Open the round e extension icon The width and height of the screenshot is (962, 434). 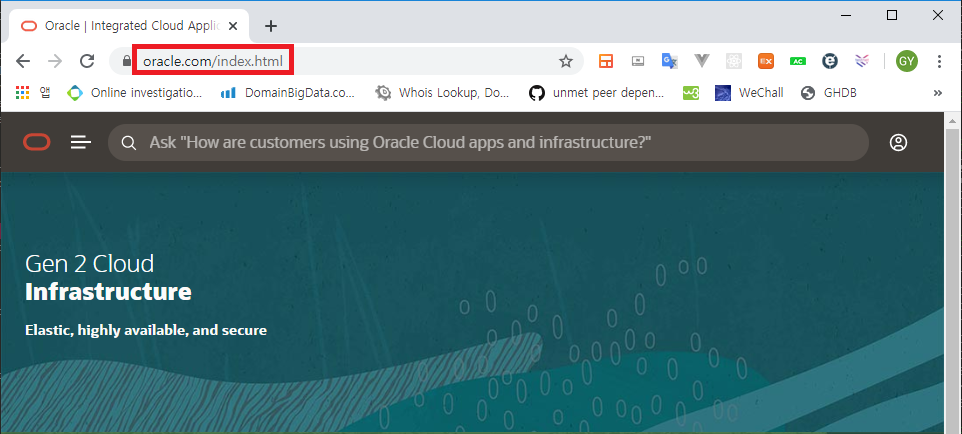[829, 61]
